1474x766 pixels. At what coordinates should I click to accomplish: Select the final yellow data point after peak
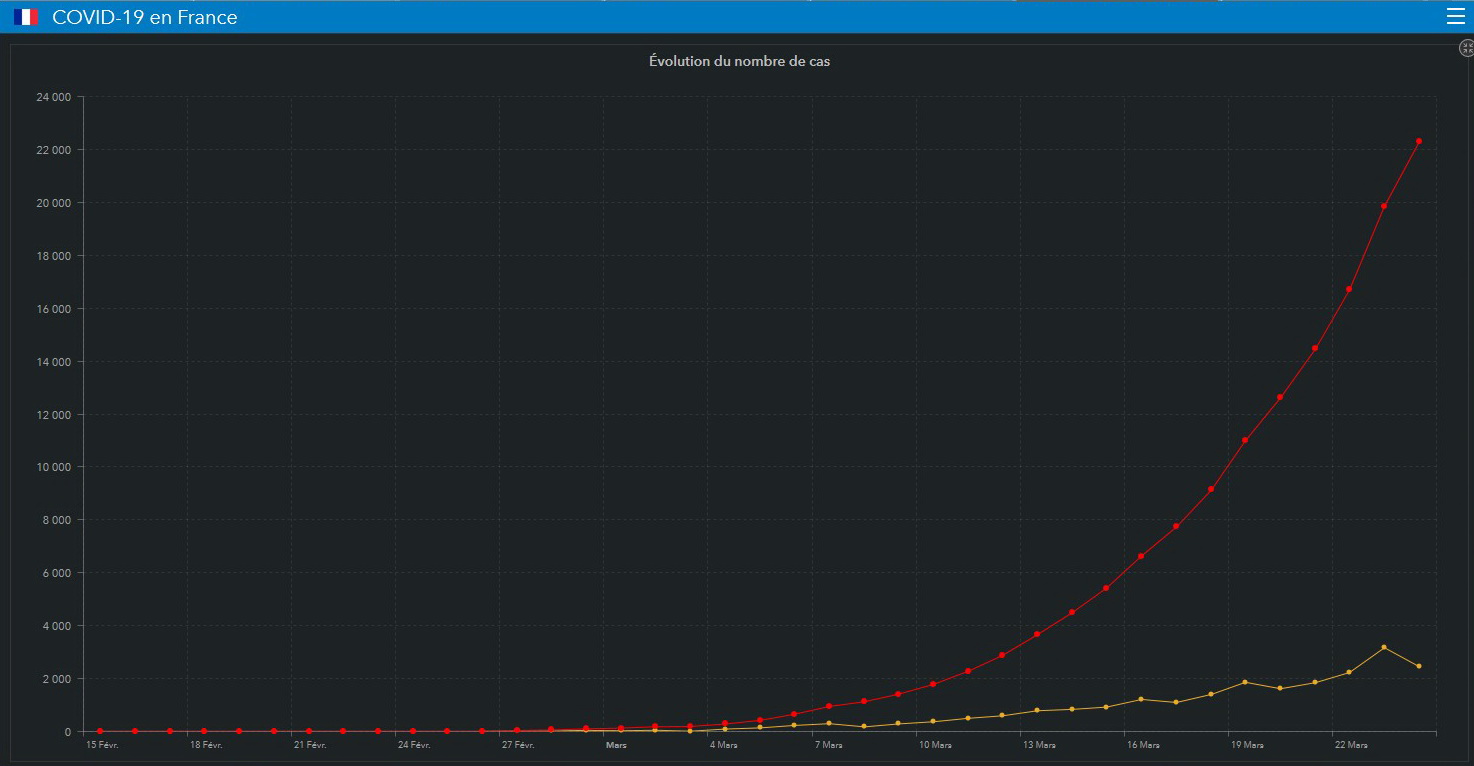tap(1418, 666)
